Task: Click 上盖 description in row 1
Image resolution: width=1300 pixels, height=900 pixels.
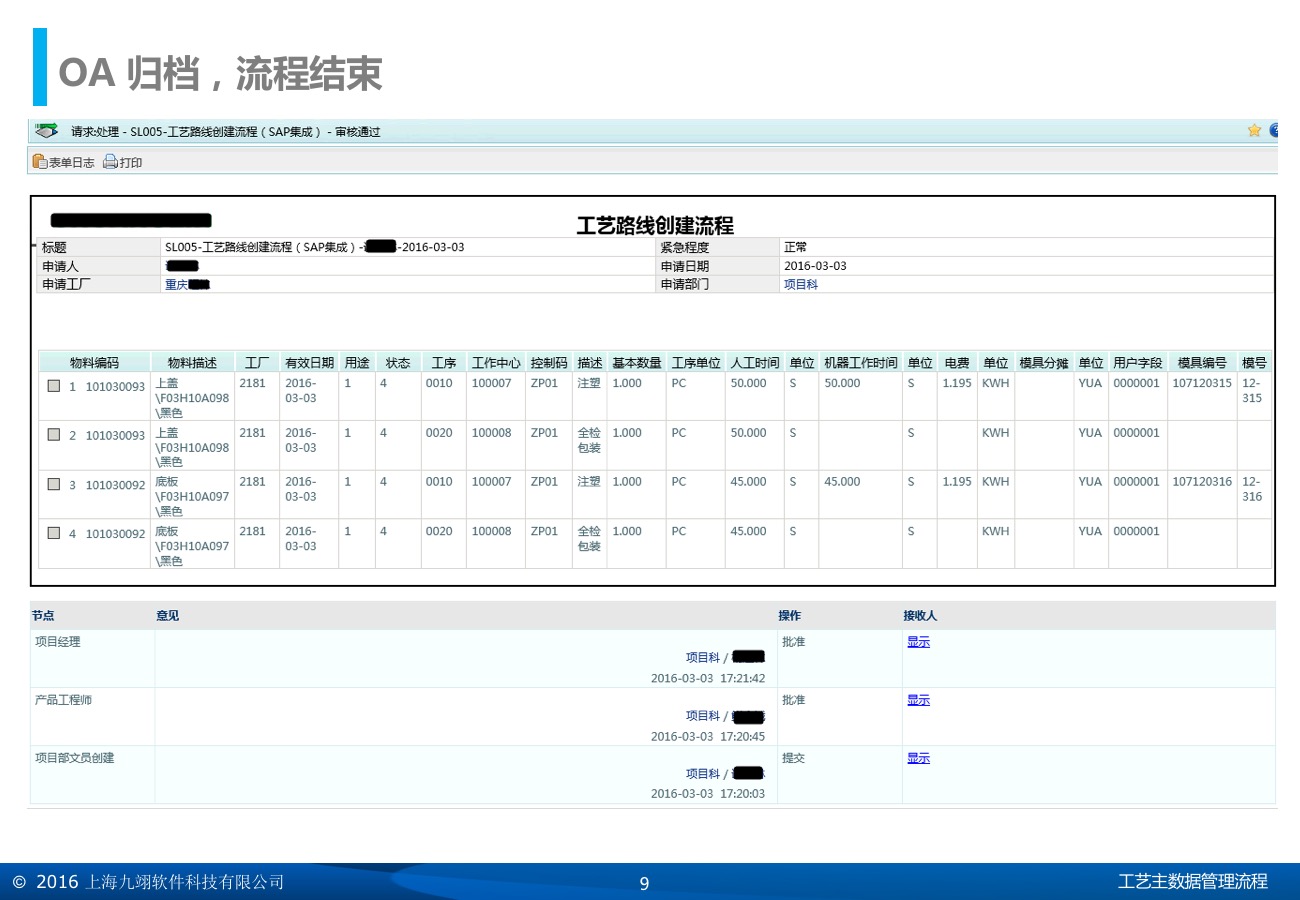Action: pos(192,398)
